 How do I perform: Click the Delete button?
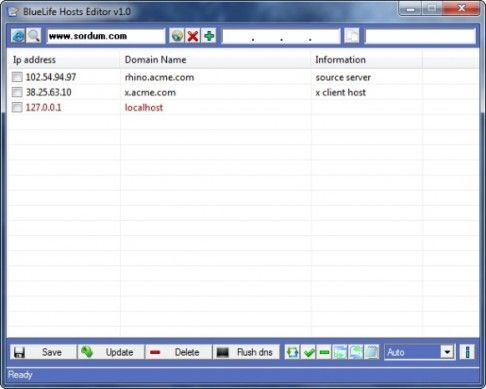pyautogui.click(x=179, y=352)
